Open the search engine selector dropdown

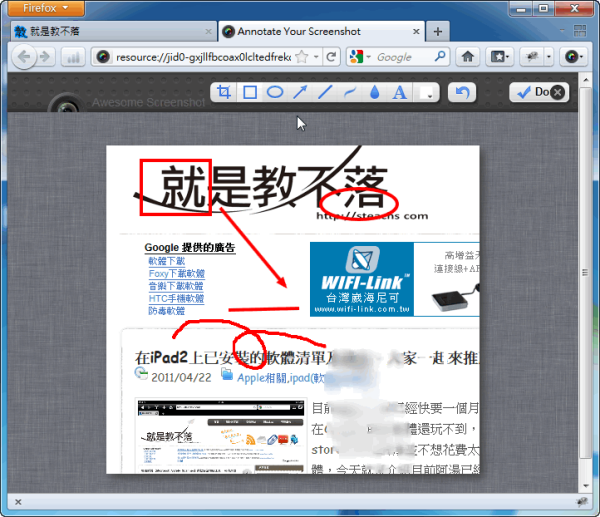click(x=360, y=57)
